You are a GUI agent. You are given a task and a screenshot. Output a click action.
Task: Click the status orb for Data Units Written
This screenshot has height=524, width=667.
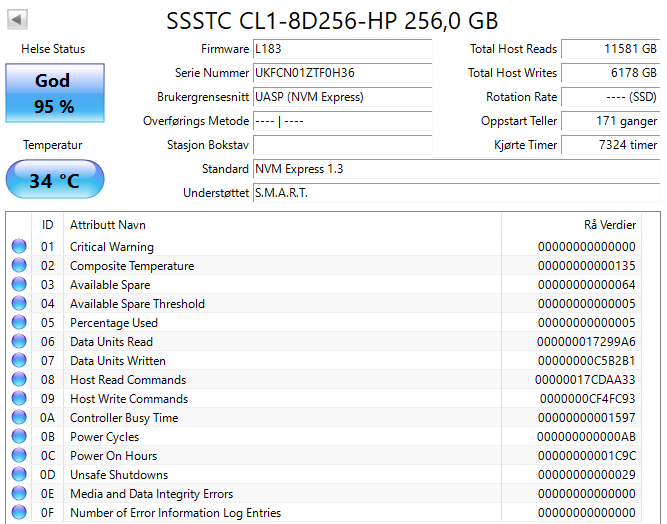(x=19, y=360)
